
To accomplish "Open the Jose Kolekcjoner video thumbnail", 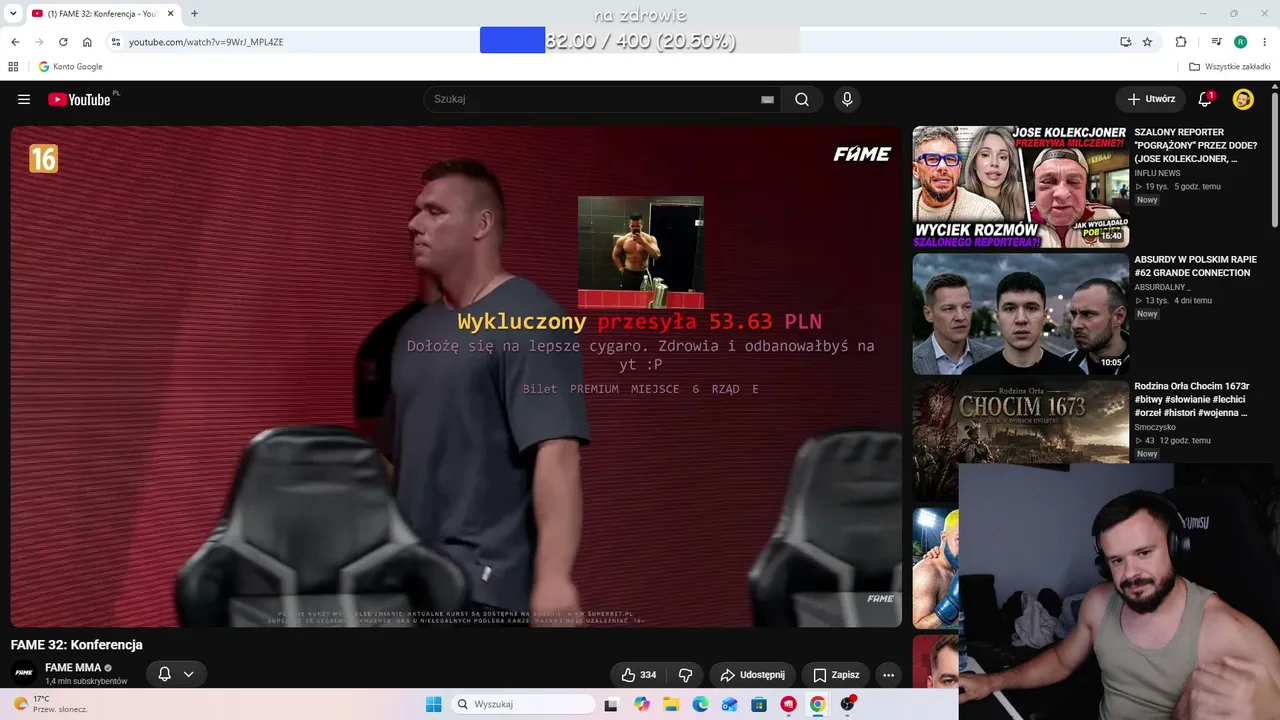I will click(x=1020, y=187).
